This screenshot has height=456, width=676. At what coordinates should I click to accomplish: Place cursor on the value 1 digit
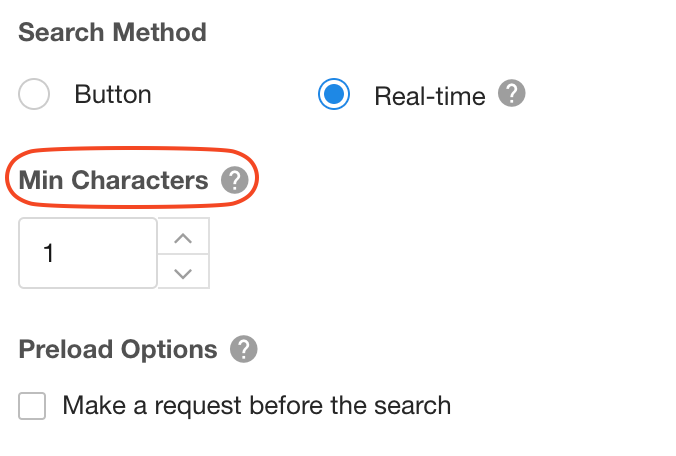click(48, 254)
